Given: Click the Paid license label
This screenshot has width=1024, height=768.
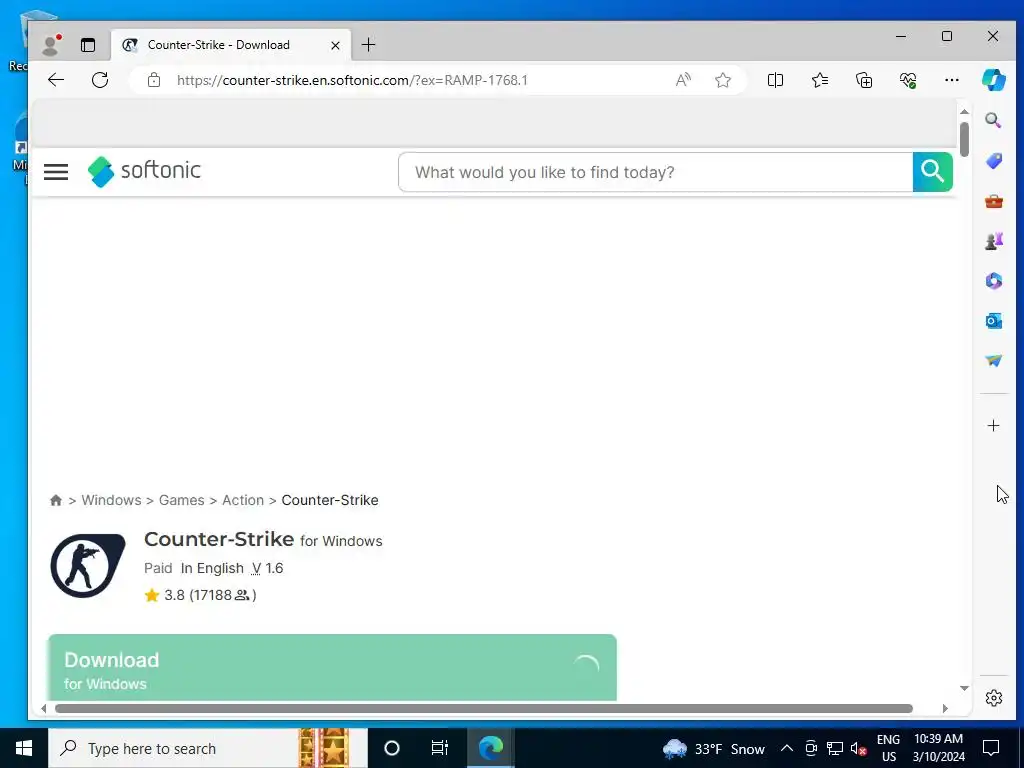Looking at the screenshot, I should click(x=158, y=568).
